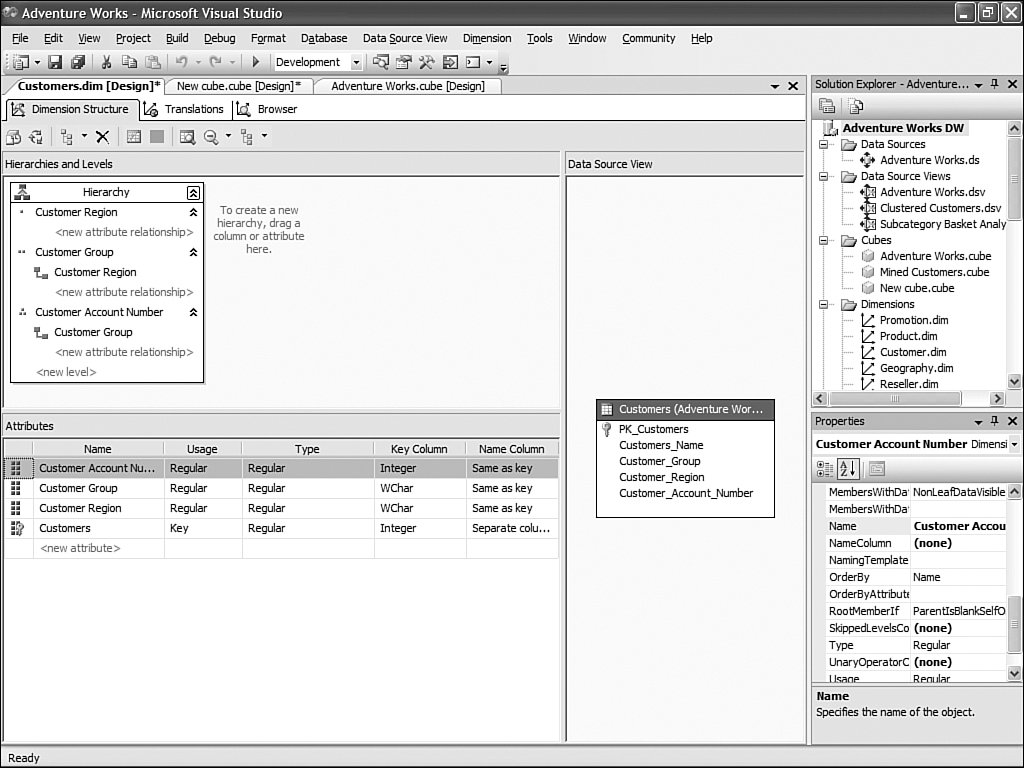Click the Properties icon in Solution Explorer toolbar

coord(827,106)
